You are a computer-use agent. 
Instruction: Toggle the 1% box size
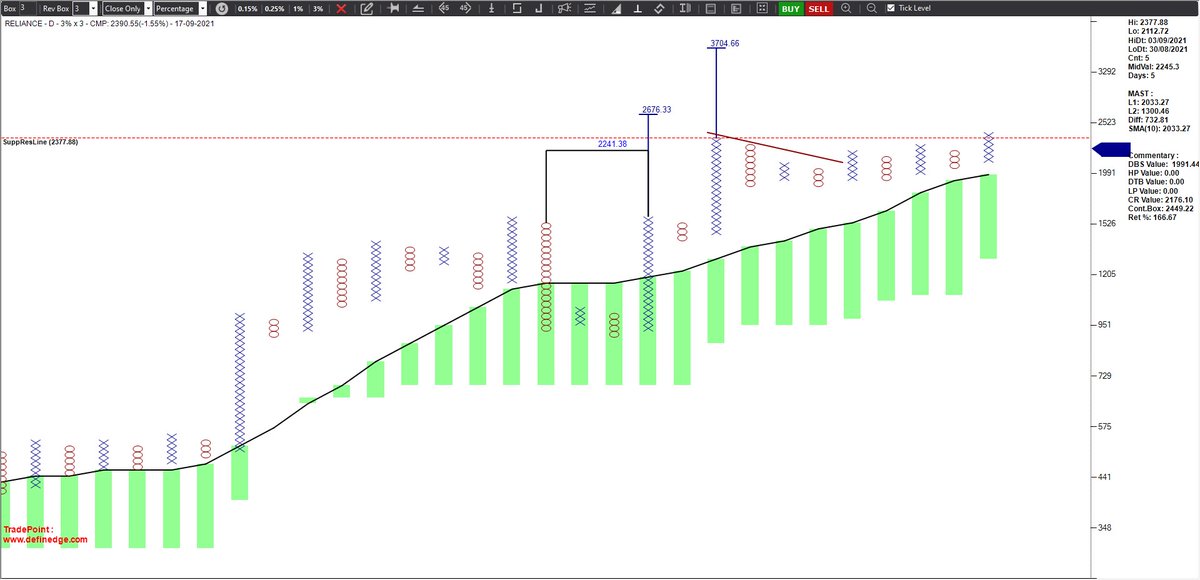click(300, 9)
